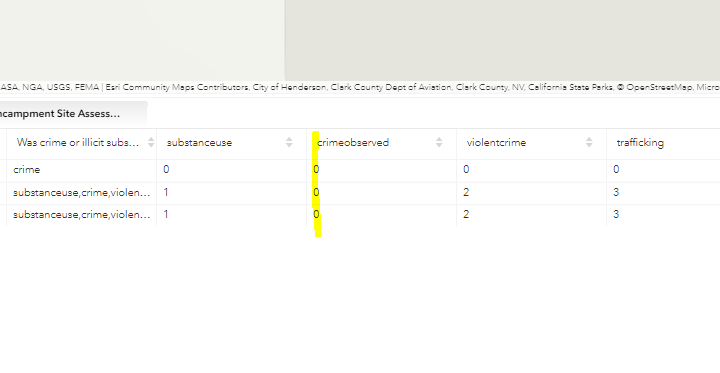Open the Esri Community Maps Contributors attribution
720x373 pixels.
pos(177,87)
